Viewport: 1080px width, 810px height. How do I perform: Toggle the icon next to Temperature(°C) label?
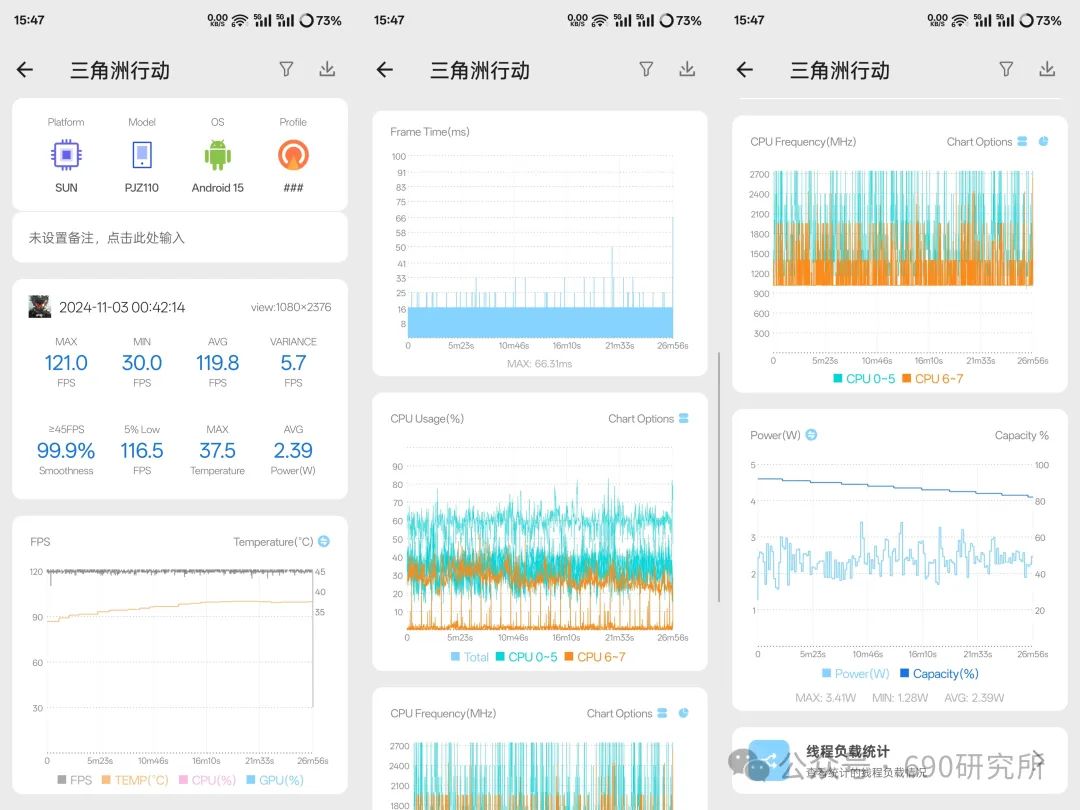pyautogui.click(x=324, y=541)
